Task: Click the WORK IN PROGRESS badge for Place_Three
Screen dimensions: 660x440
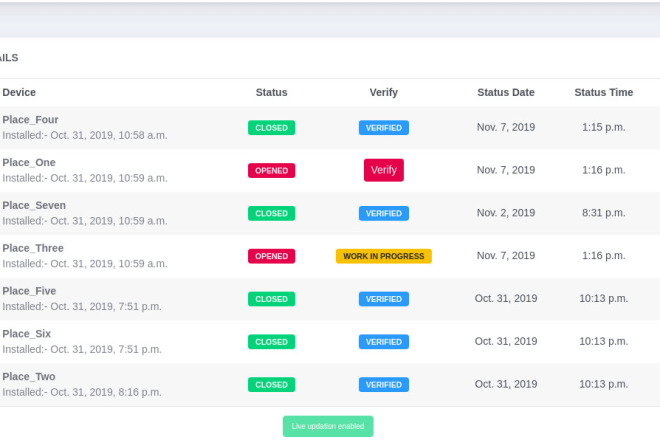Action: (383, 256)
